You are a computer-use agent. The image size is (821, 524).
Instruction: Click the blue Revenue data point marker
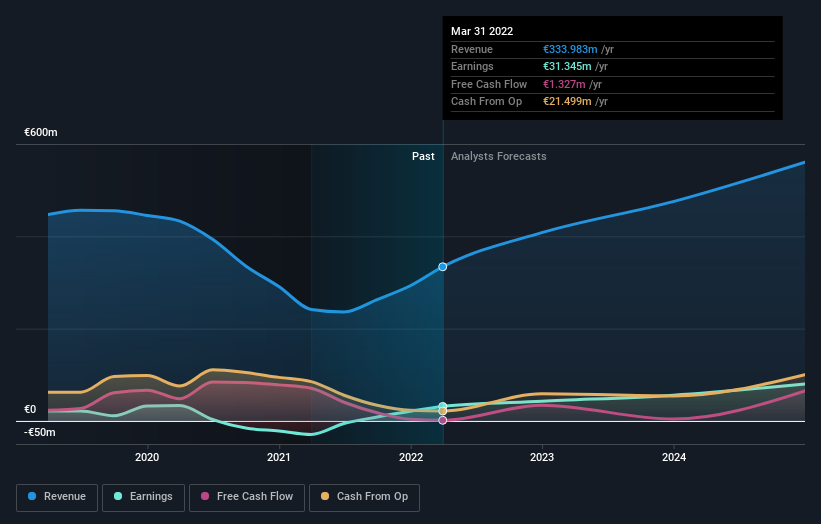442,267
